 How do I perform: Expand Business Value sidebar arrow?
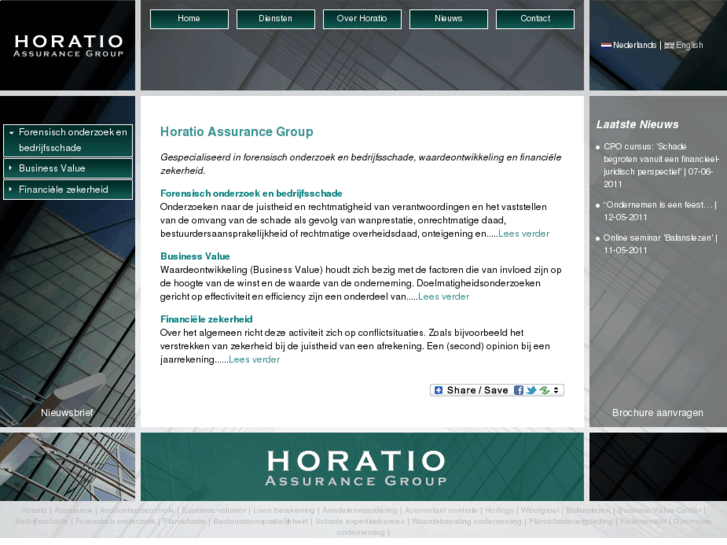(x=10, y=168)
